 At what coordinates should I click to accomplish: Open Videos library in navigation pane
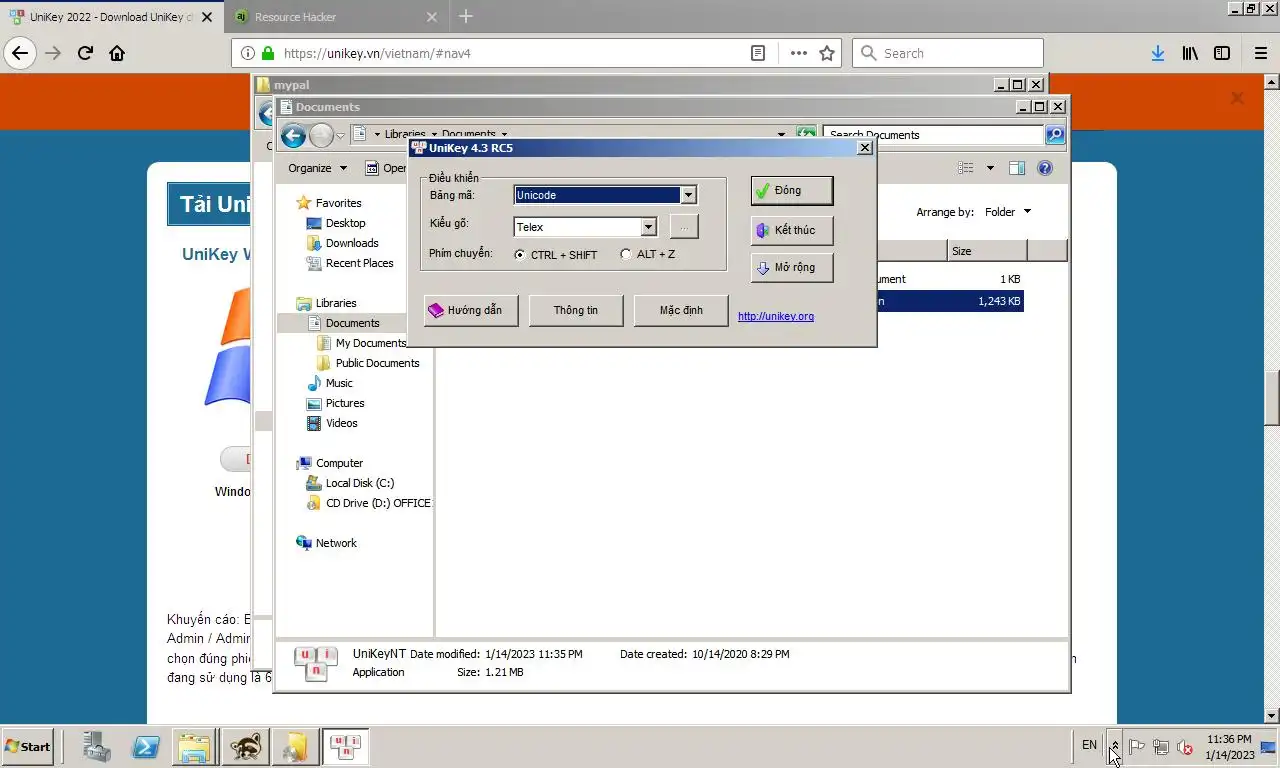click(333, 423)
